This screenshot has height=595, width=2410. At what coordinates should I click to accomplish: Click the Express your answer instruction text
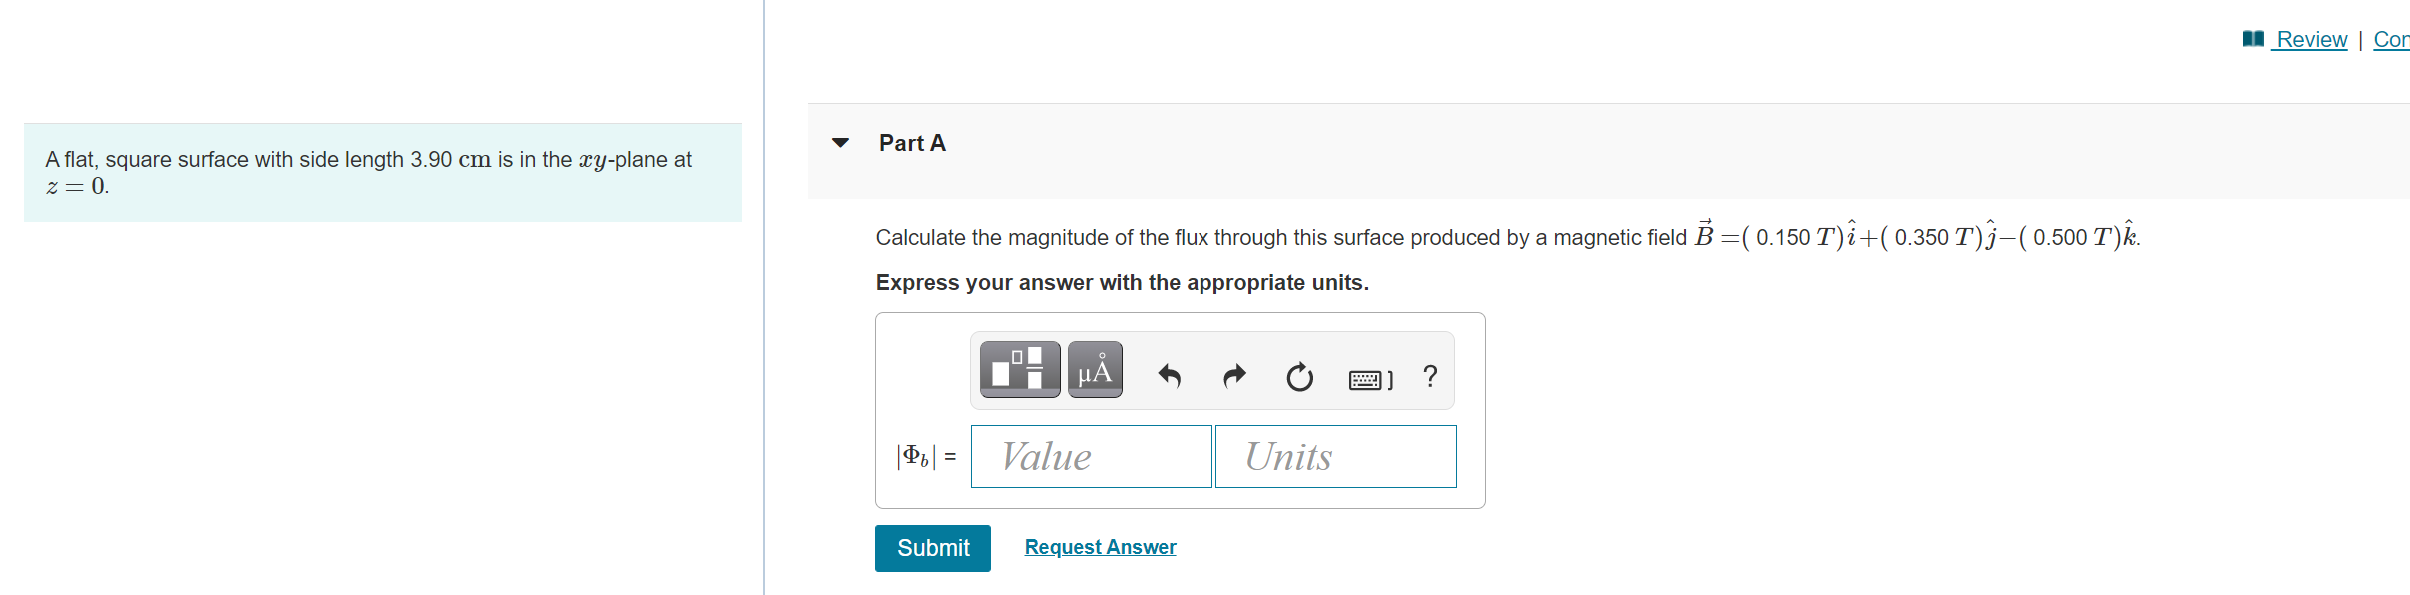(1121, 283)
